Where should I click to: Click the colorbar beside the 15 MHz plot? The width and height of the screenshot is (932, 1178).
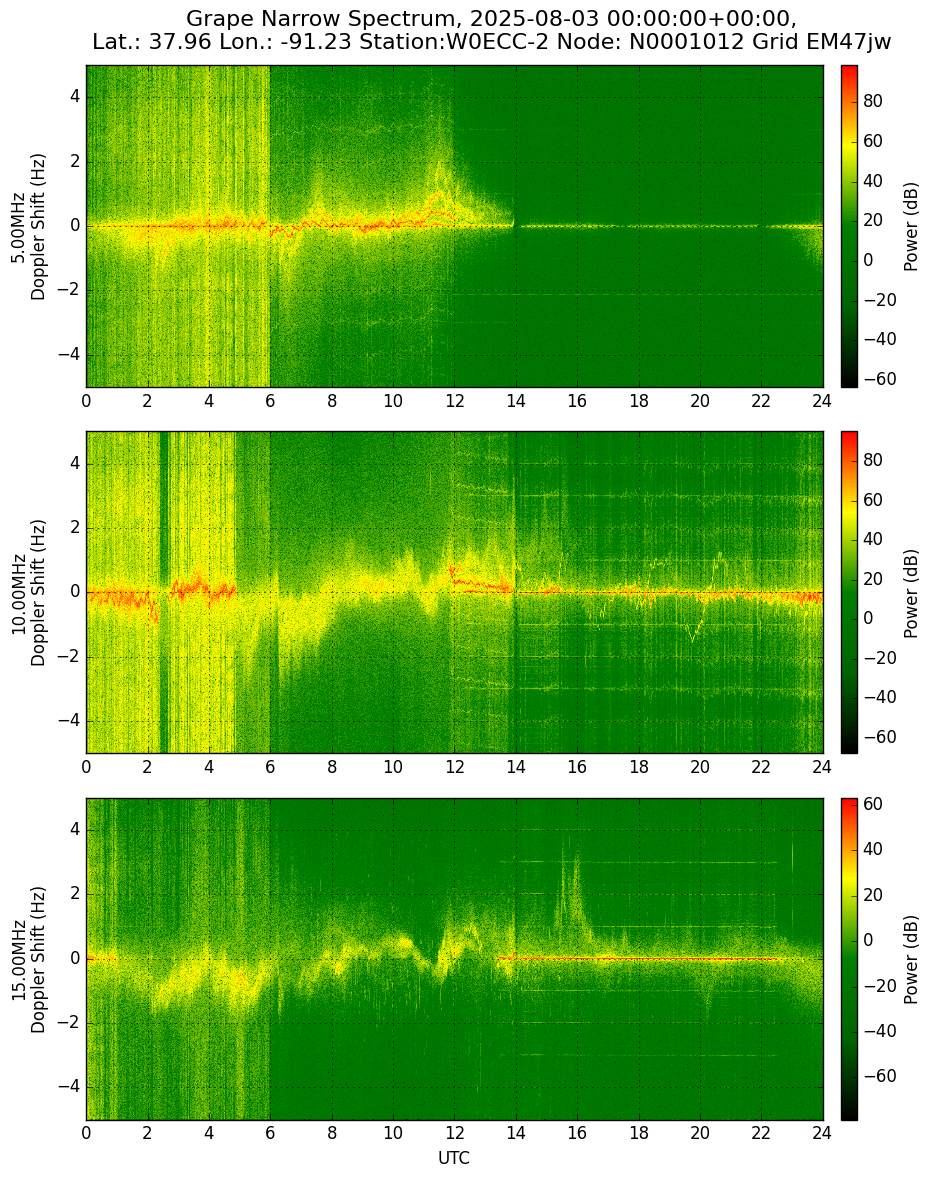point(849,959)
